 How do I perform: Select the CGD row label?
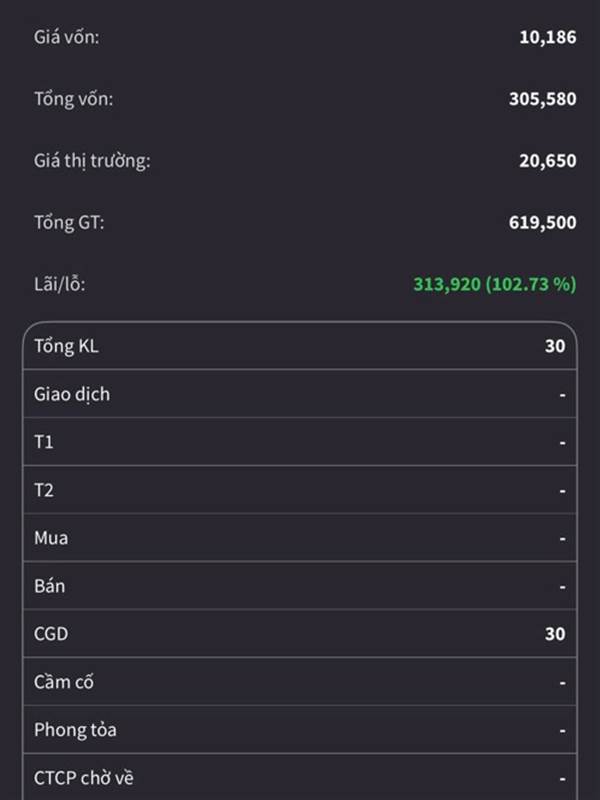point(51,634)
